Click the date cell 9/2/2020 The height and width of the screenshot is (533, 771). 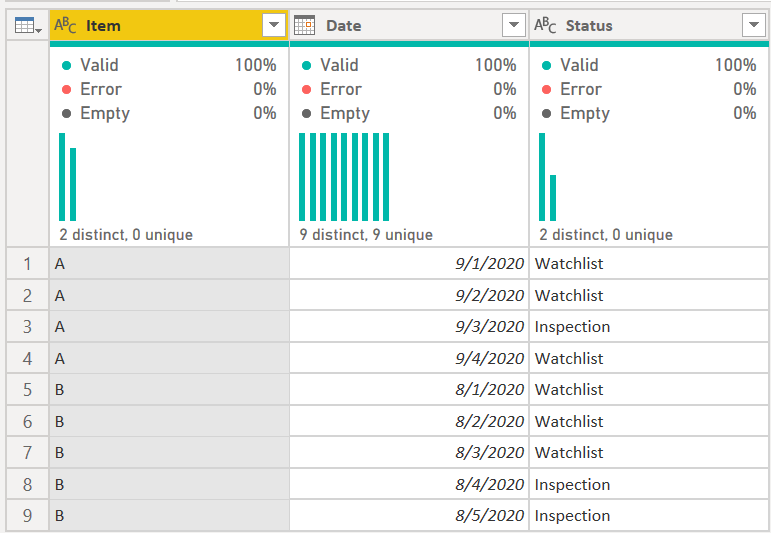click(x=409, y=295)
